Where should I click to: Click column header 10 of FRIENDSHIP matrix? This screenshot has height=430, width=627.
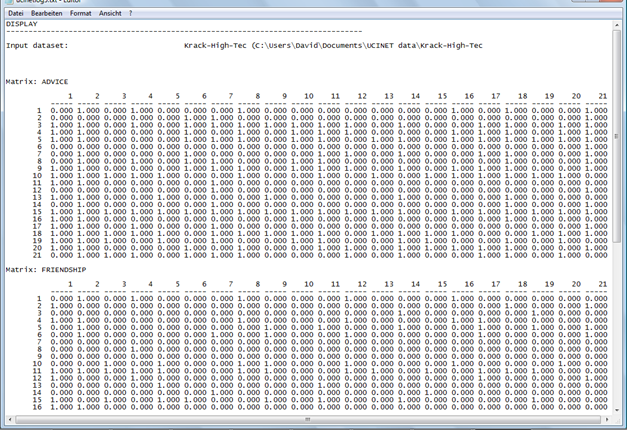point(308,284)
